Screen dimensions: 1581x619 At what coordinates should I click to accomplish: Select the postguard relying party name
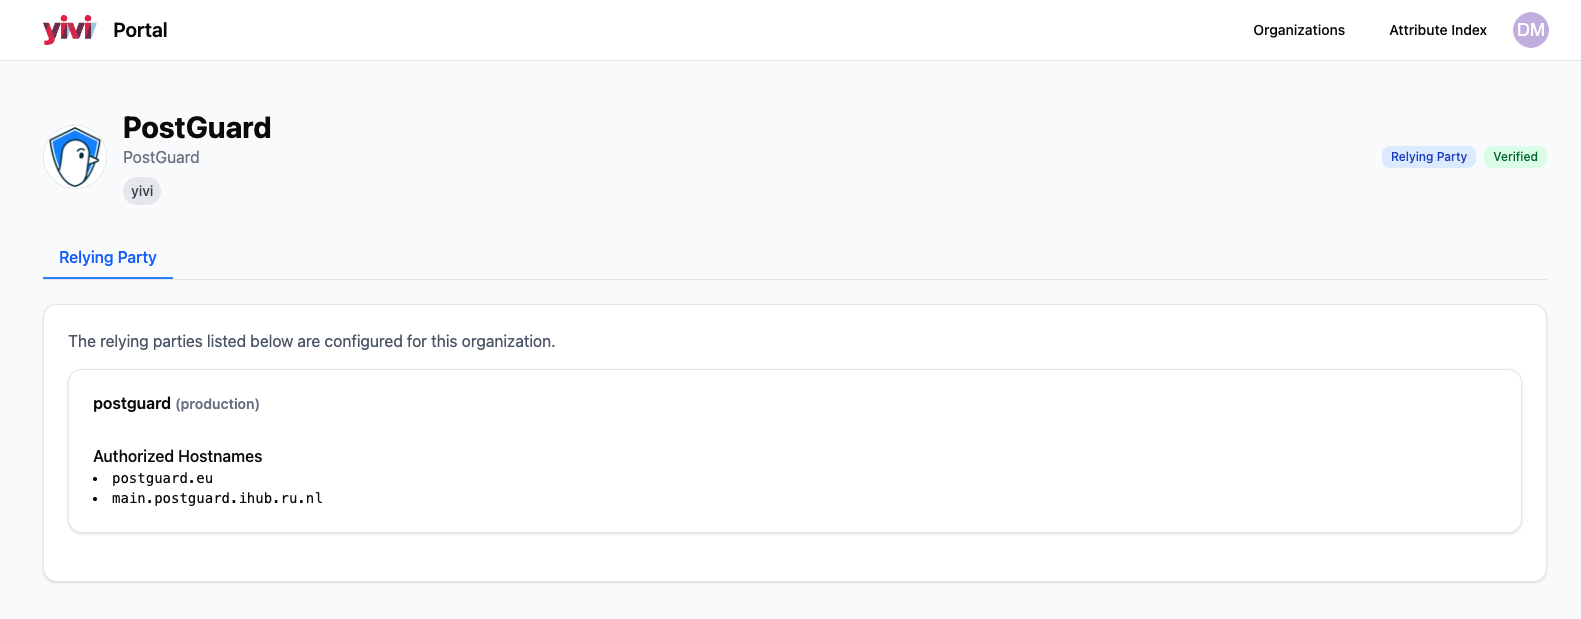click(x=132, y=404)
